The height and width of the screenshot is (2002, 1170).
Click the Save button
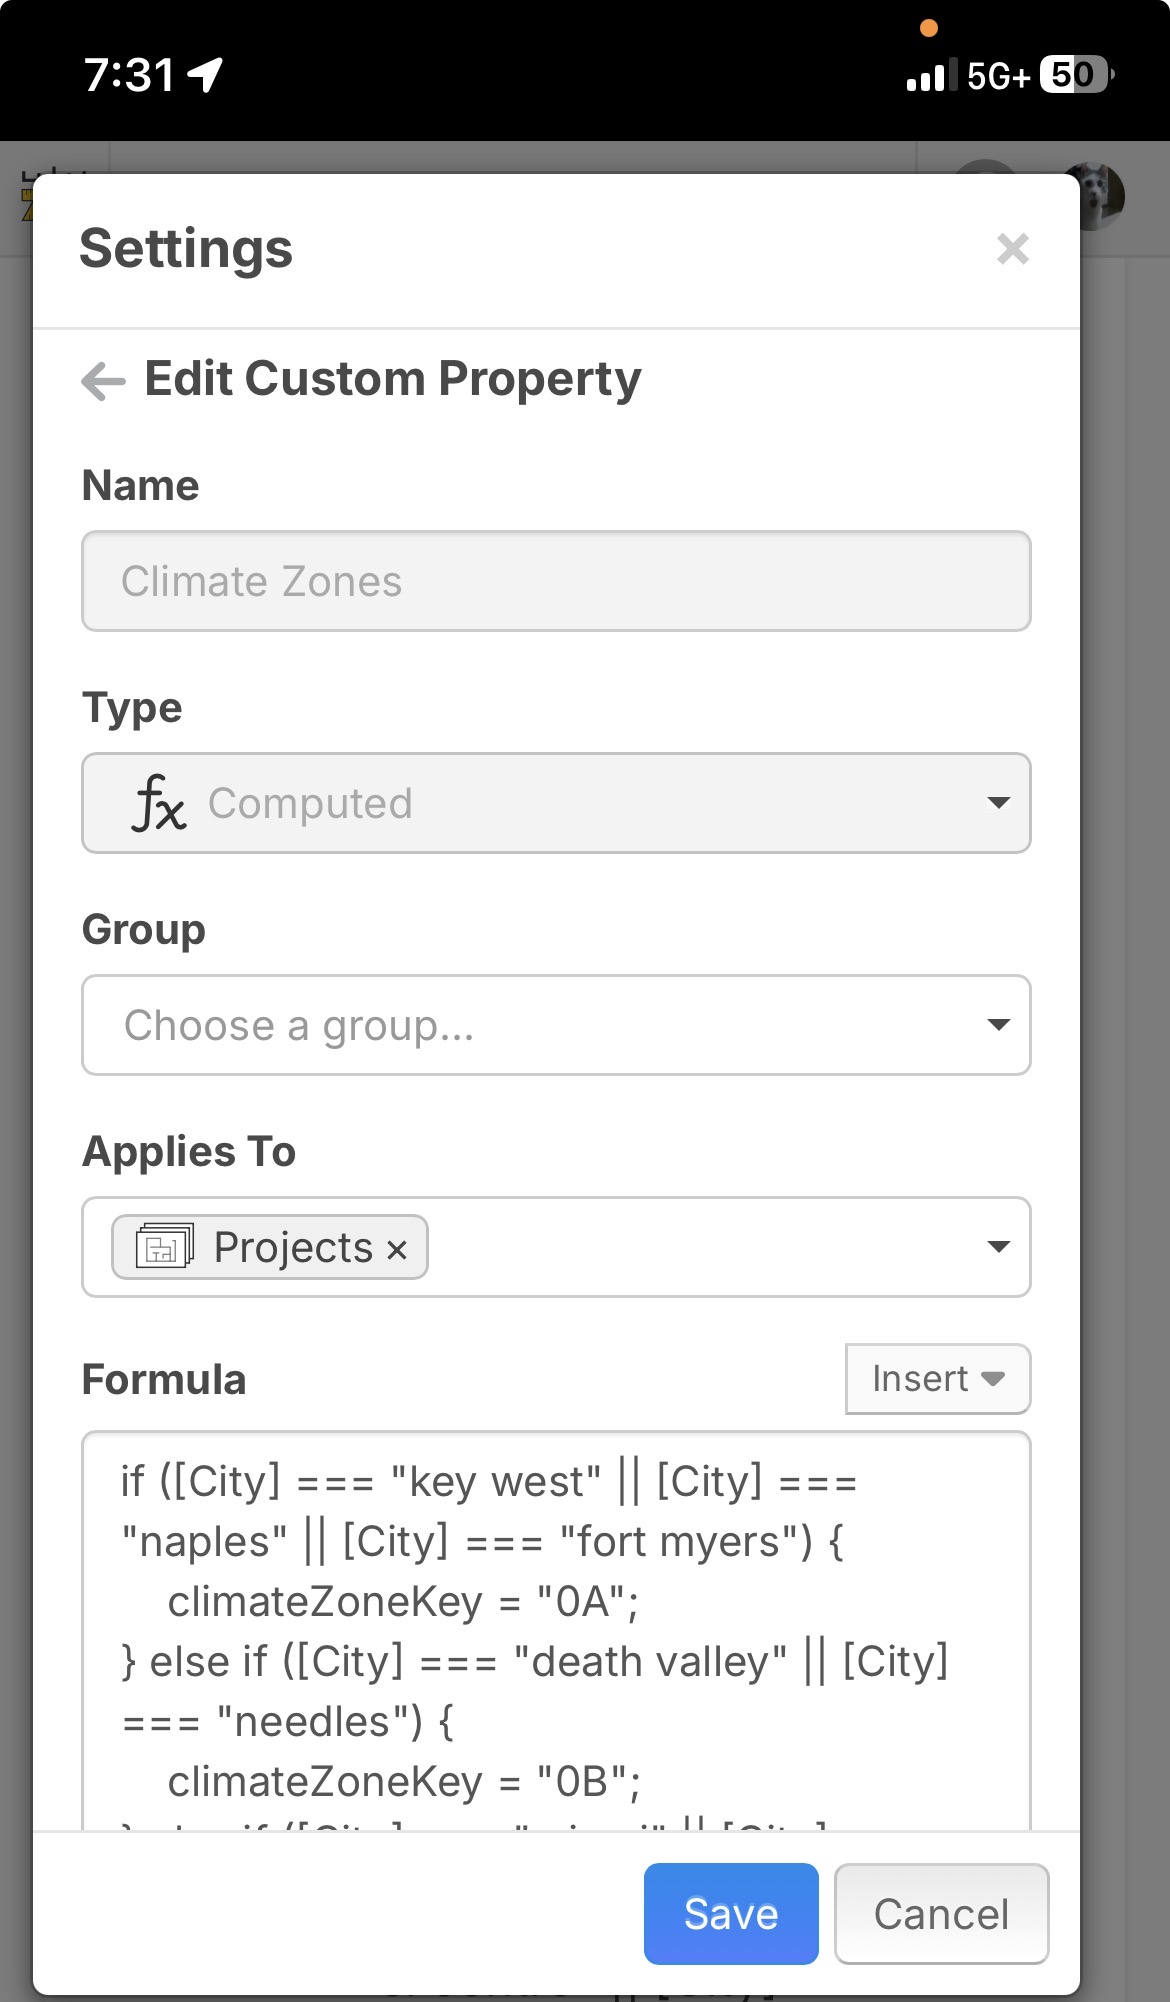731,1914
